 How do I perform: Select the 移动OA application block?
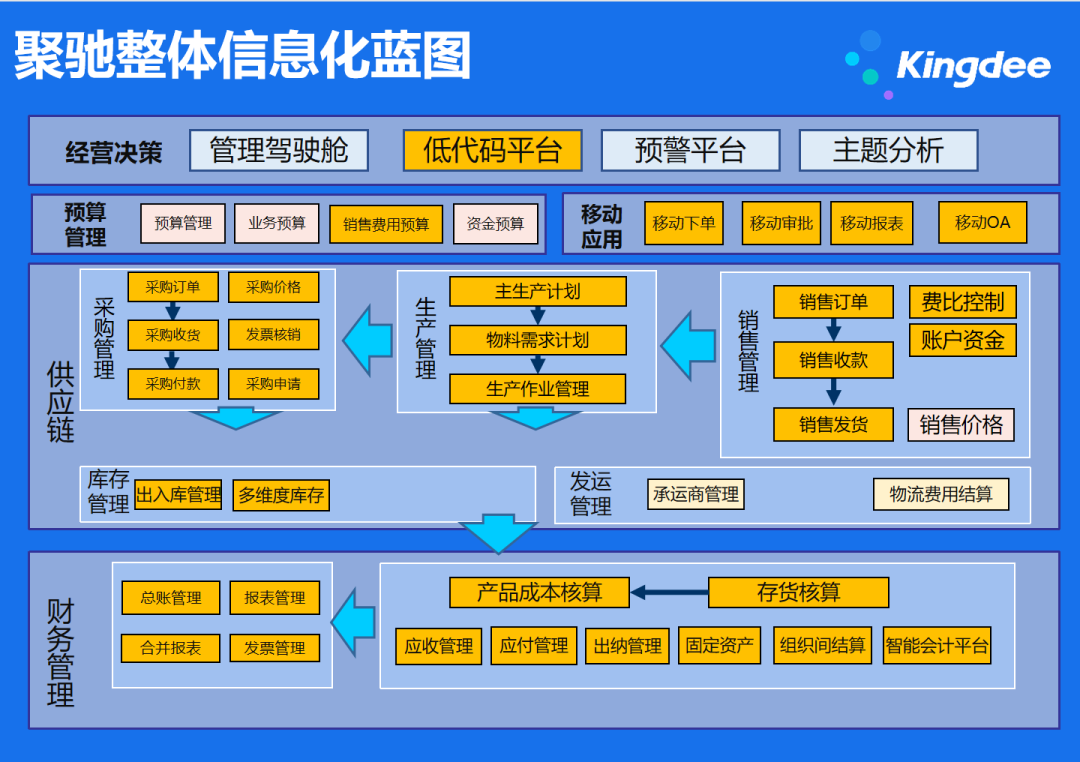coord(982,222)
